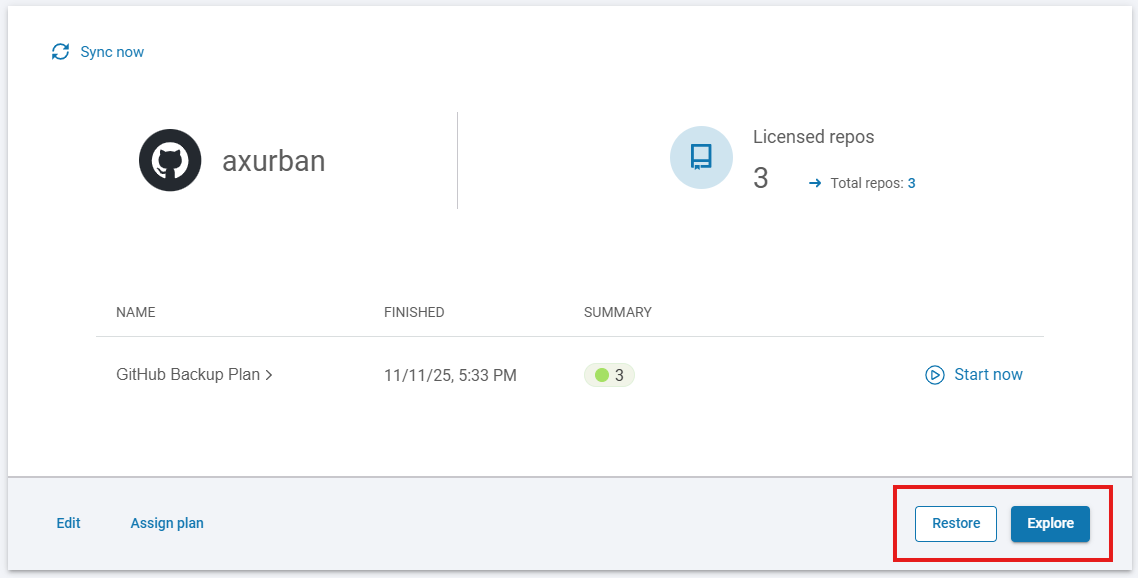
Task: Open the Assign plan option
Action: 167,523
